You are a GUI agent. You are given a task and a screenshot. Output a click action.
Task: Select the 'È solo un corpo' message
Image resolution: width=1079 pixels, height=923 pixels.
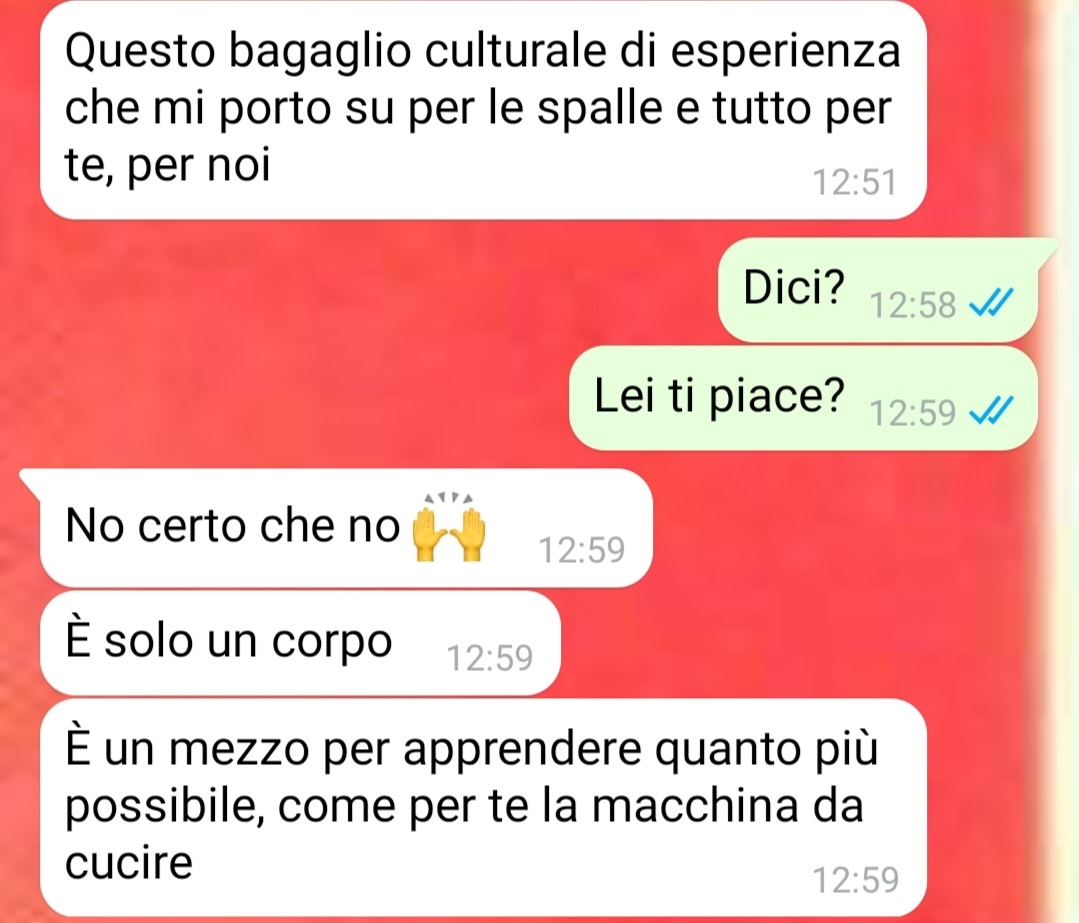pyautogui.click(x=300, y=643)
